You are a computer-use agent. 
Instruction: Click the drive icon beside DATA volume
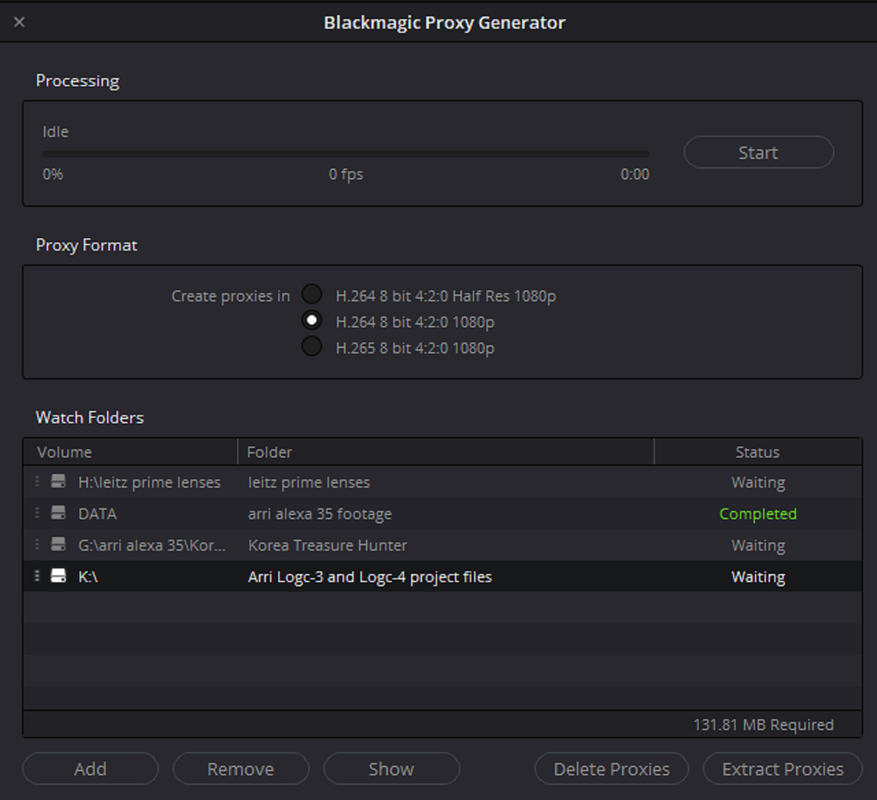point(59,514)
